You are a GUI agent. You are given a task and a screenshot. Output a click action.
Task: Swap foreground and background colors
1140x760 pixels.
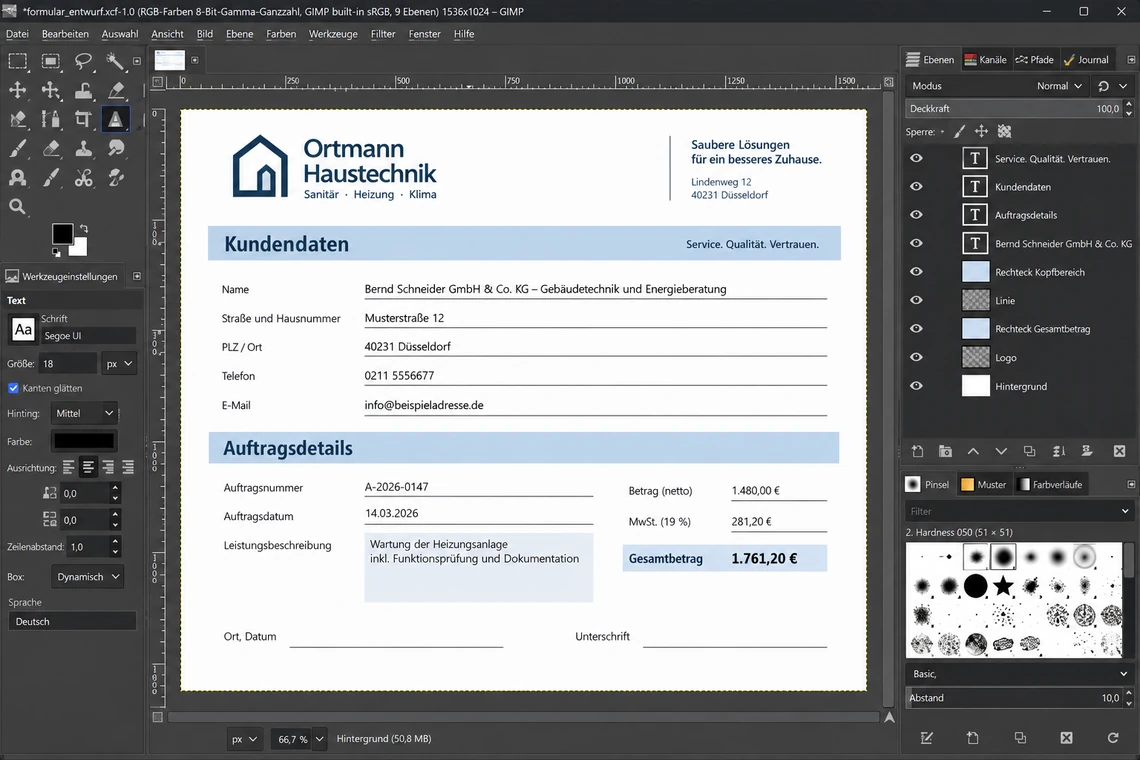coord(84,228)
